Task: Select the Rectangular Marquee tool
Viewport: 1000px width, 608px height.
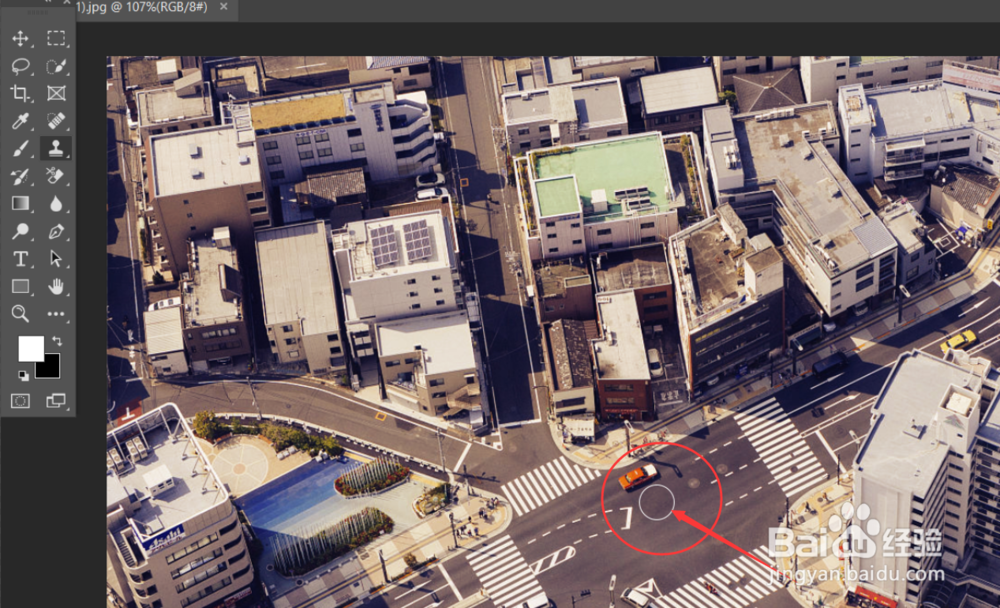Action: pos(56,38)
